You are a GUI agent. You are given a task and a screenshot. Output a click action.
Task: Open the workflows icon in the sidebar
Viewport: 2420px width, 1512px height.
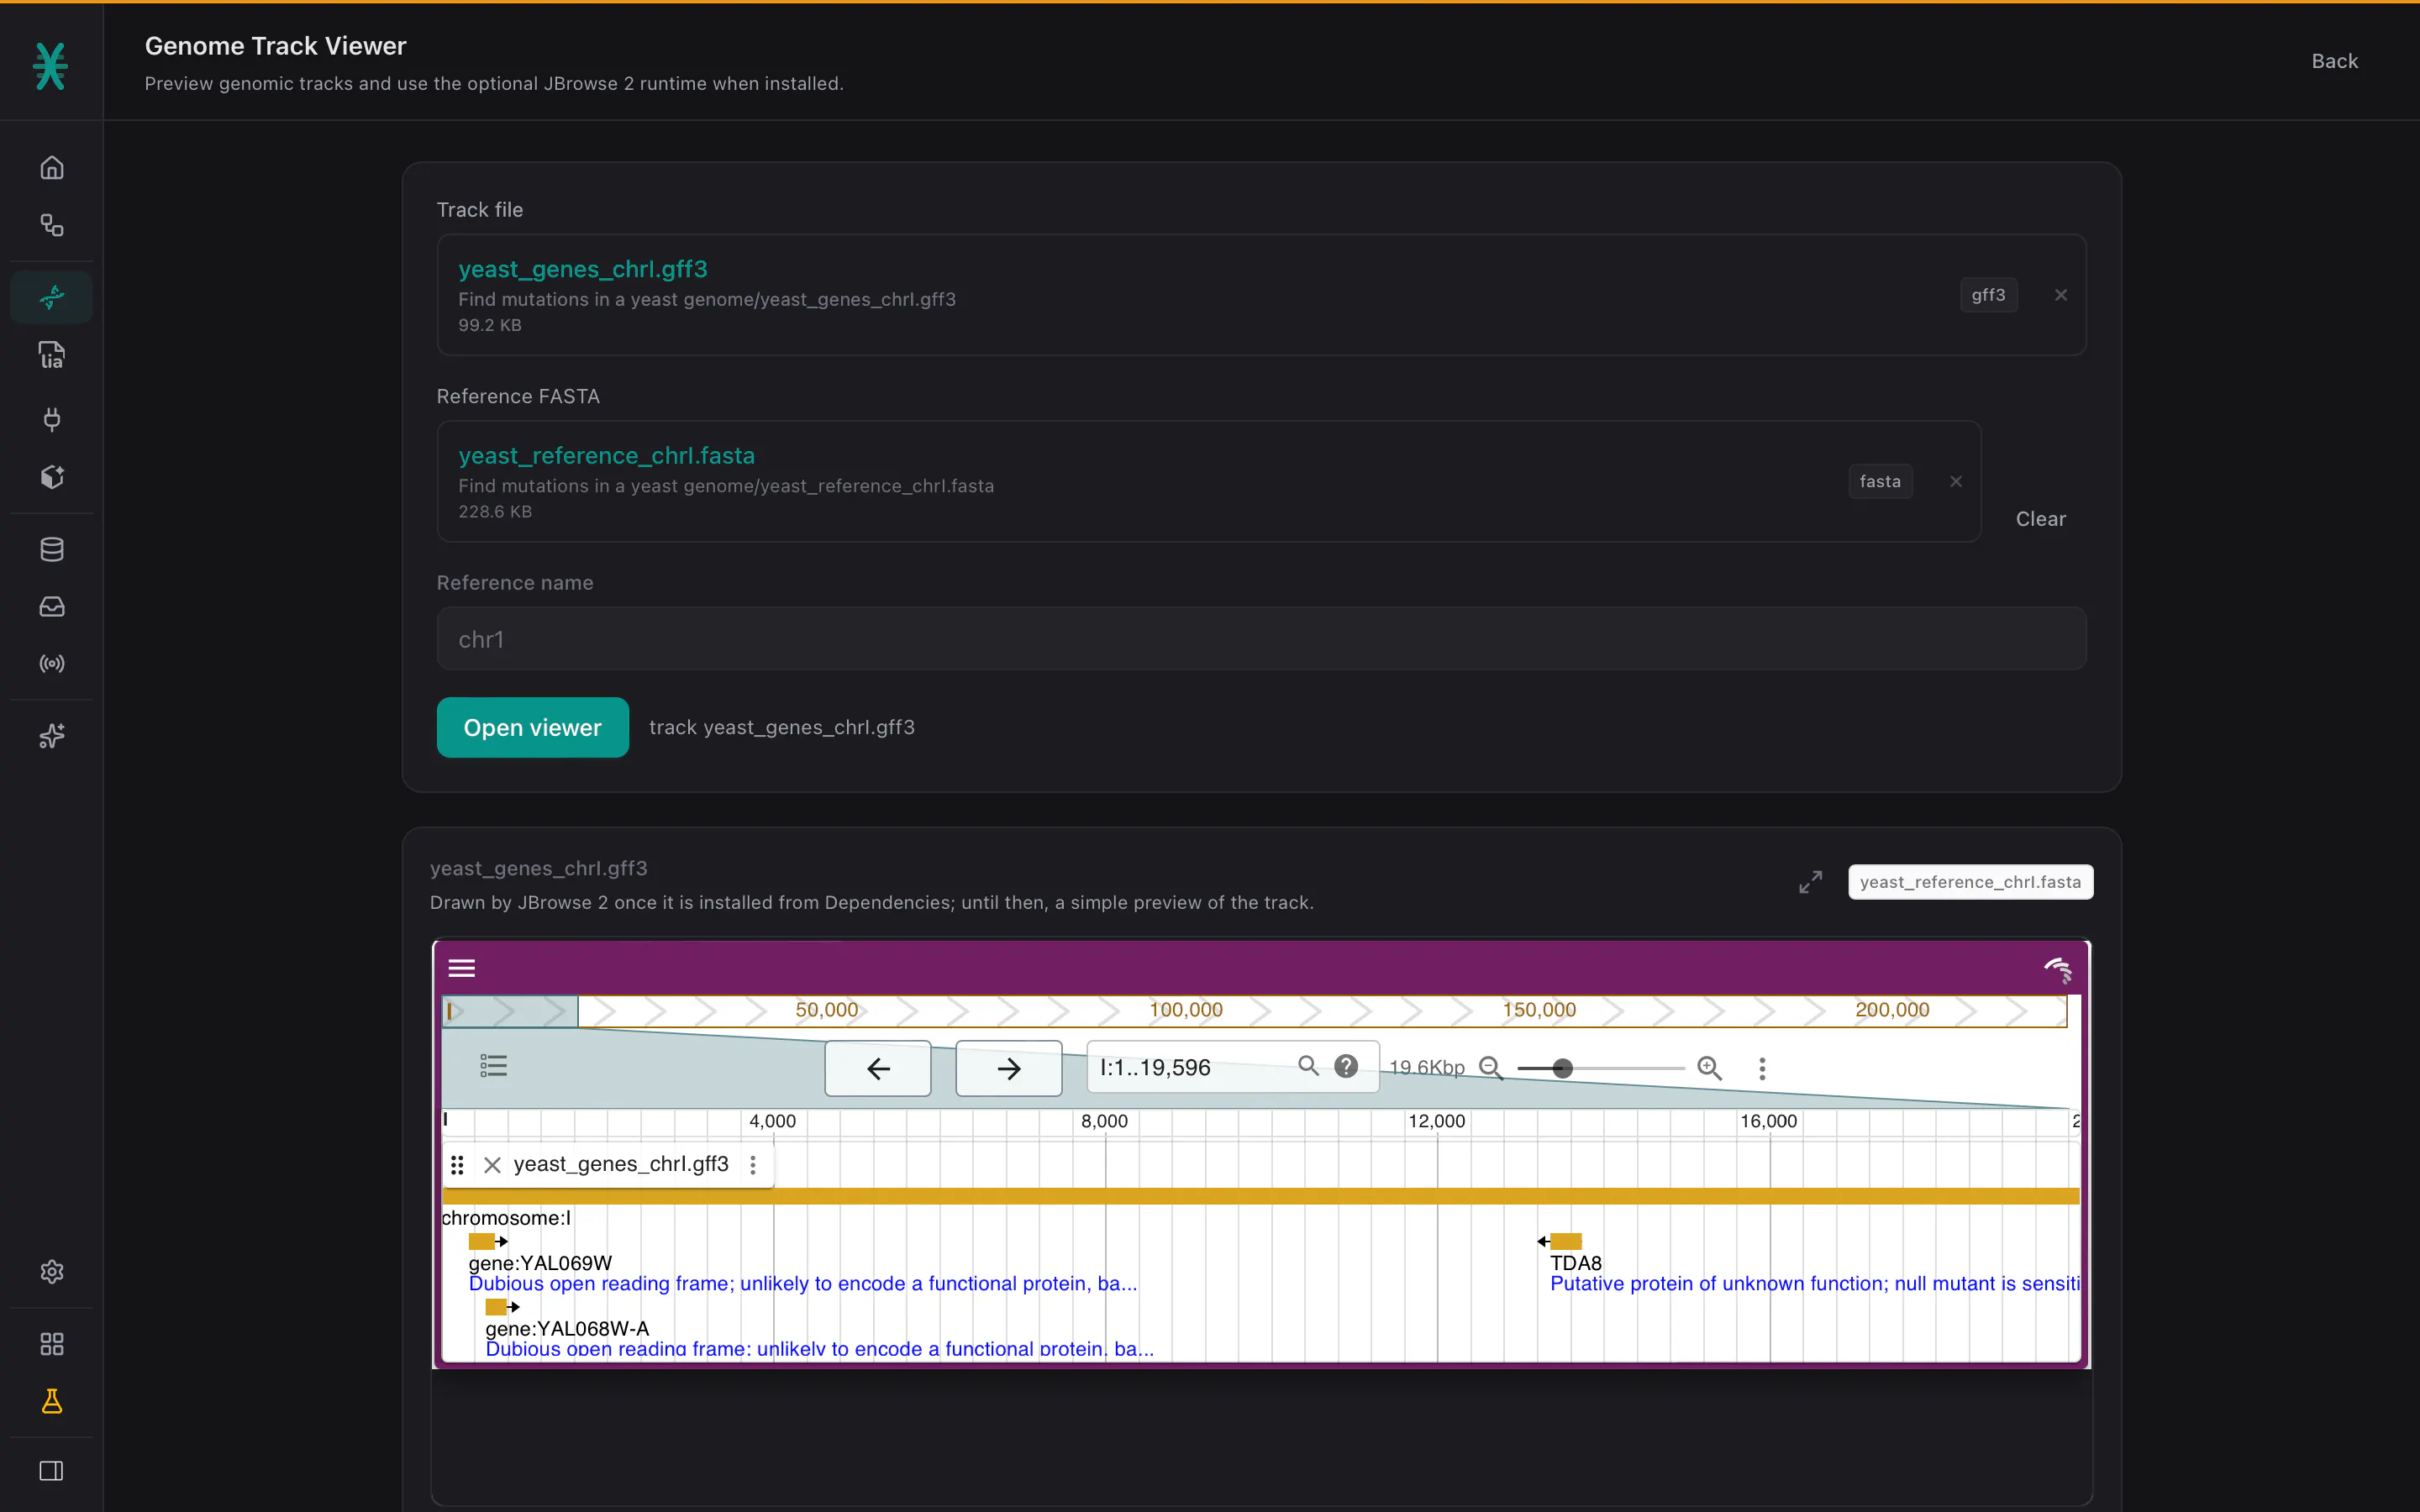click(x=52, y=225)
